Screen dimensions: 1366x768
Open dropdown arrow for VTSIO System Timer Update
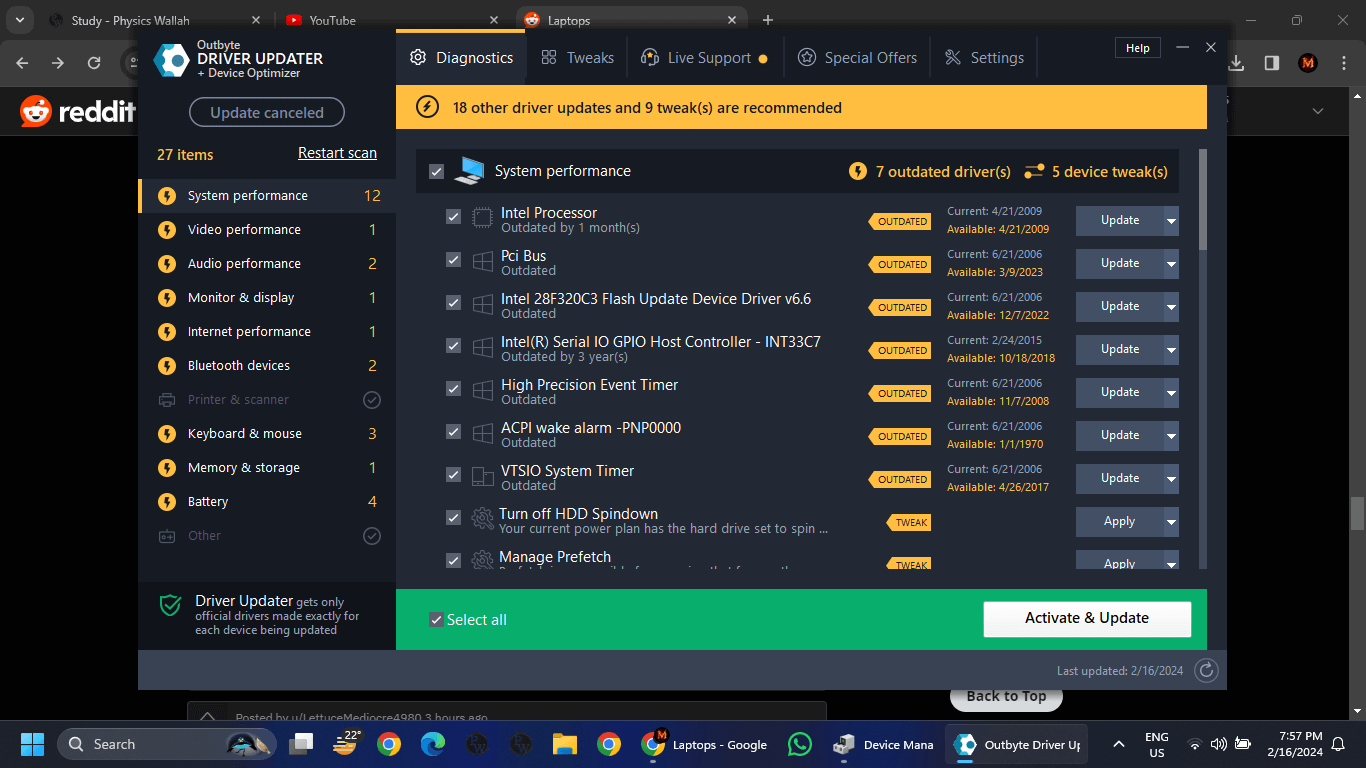tap(1171, 479)
